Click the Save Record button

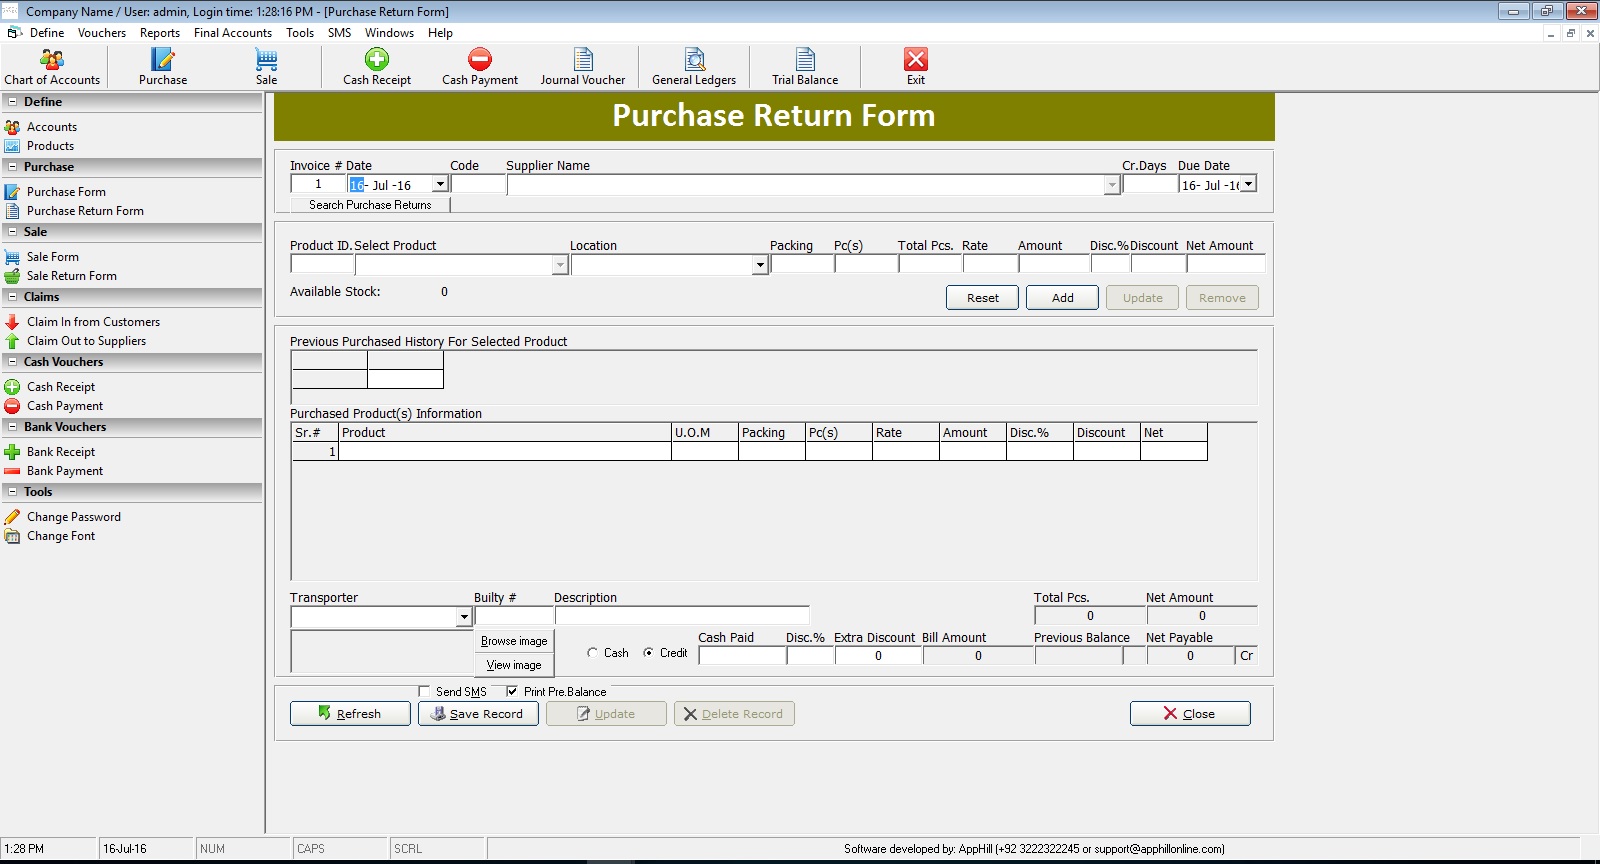coord(478,714)
